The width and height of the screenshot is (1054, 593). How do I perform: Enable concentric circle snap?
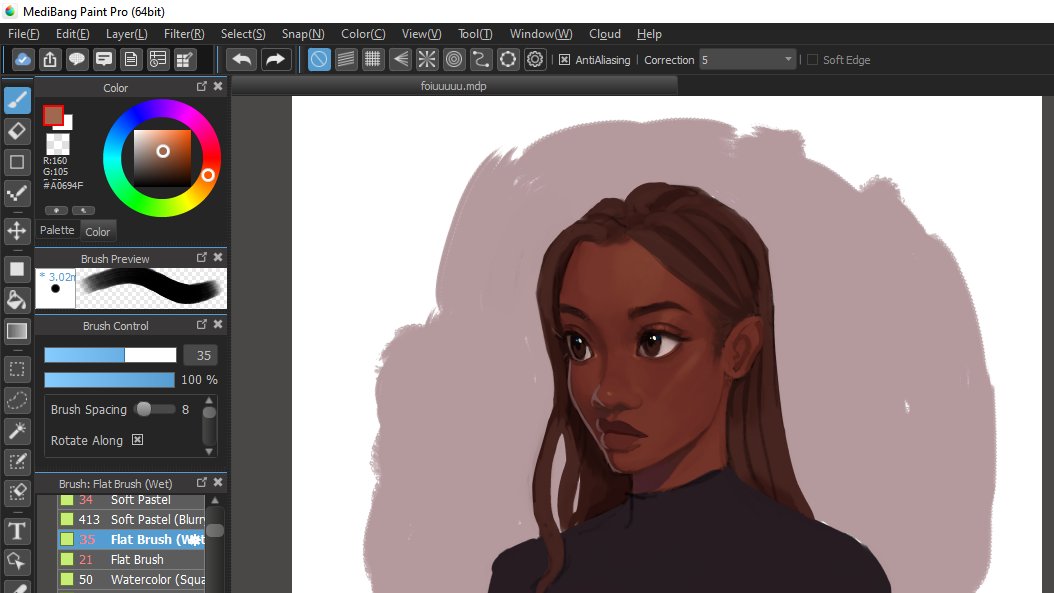tap(454, 60)
